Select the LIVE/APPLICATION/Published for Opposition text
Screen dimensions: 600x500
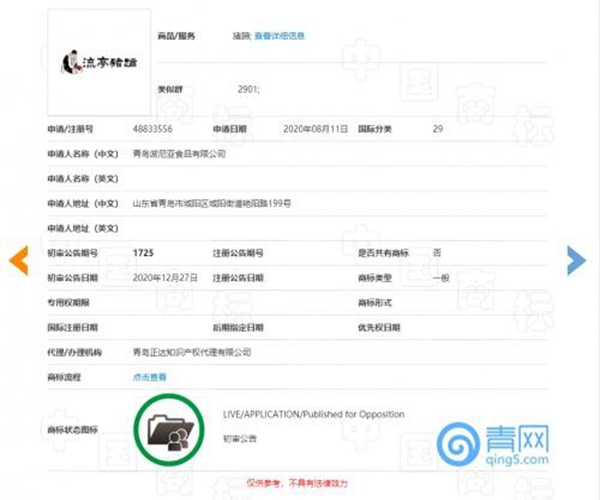[313, 414]
